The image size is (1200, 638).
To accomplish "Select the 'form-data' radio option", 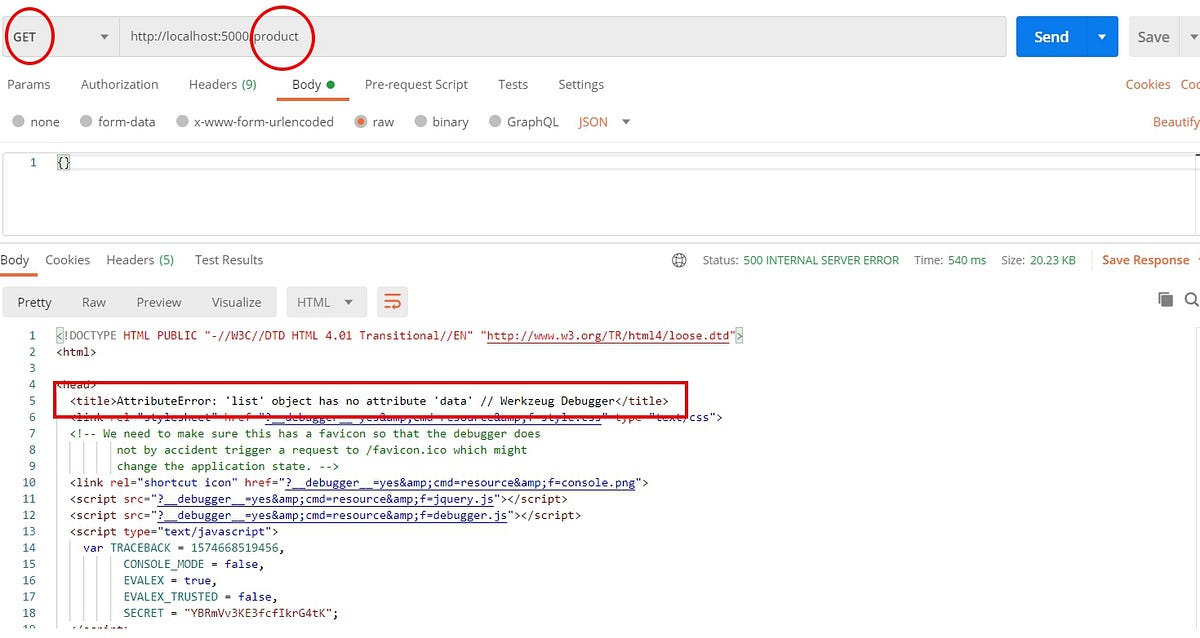I will [x=87, y=122].
